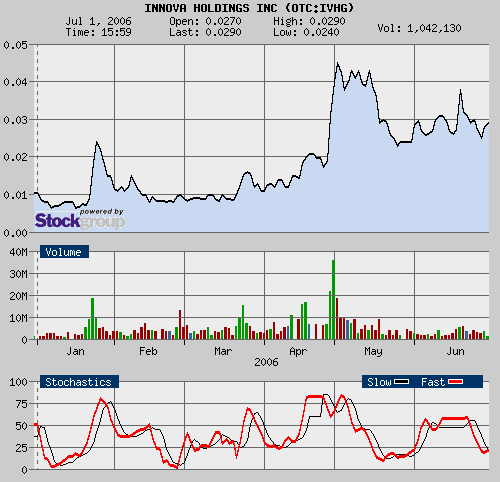Click the 30M volume axis label
Screen dimensions: 500x482
(x=18, y=274)
